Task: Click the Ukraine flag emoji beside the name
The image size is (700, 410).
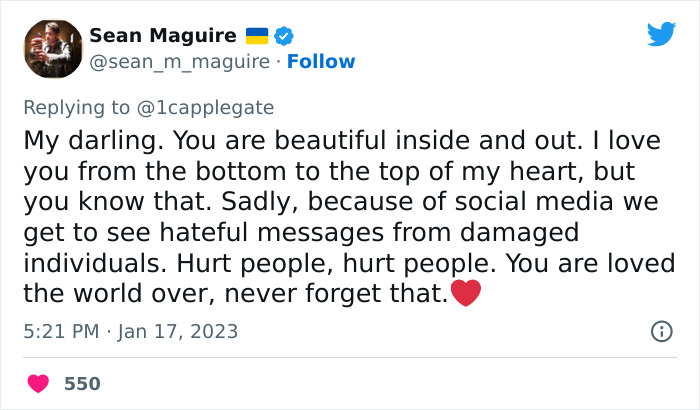Action: [x=256, y=36]
